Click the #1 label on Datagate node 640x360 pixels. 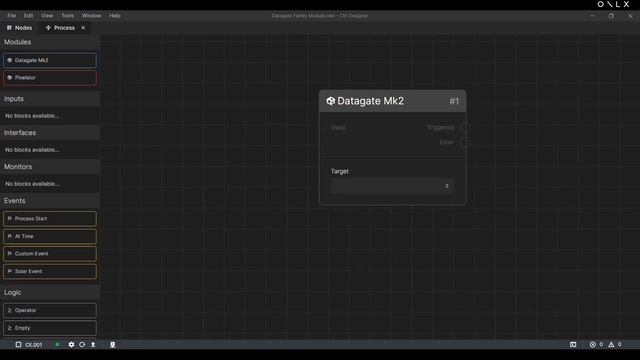click(454, 101)
